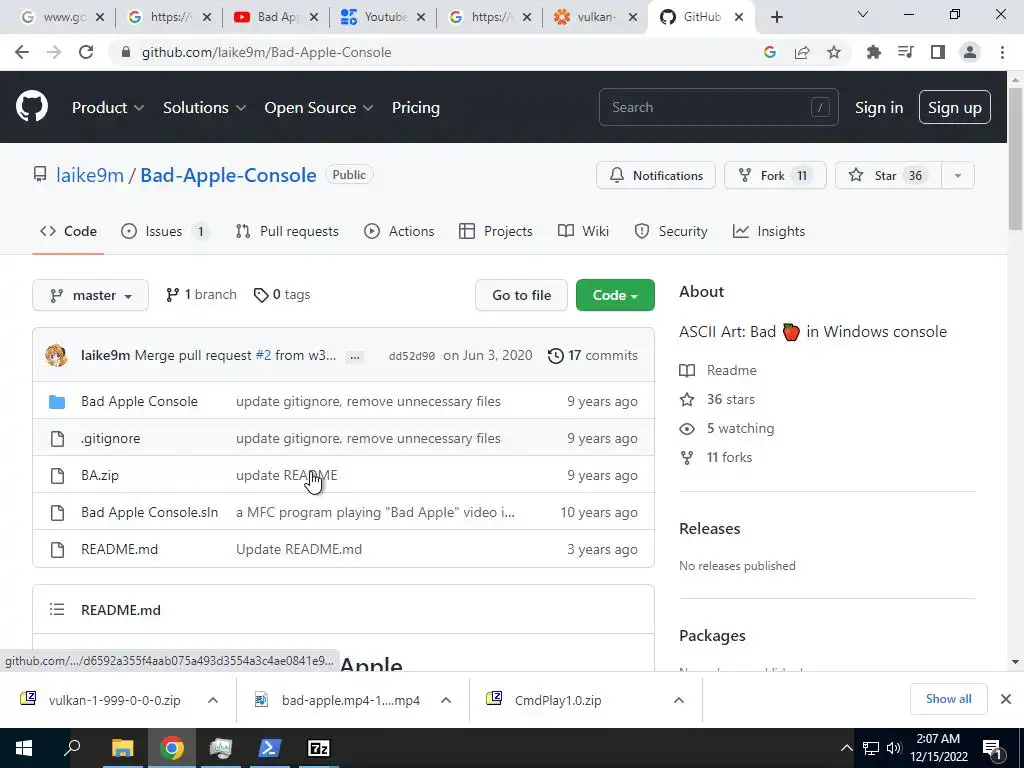The height and width of the screenshot is (768, 1024).
Task: Click the Go to file button
Action: (521, 295)
